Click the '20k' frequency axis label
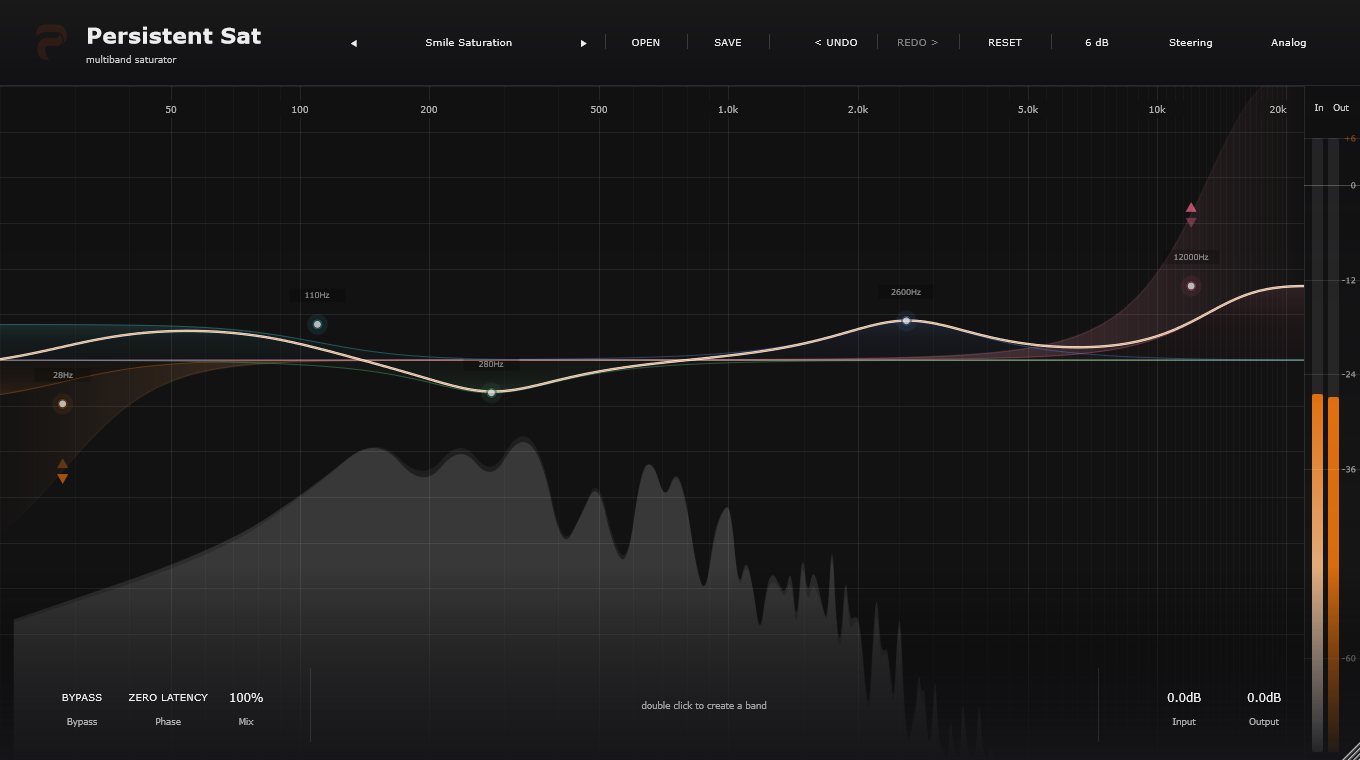Viewport: 1360px width, 760px height. pos(1278,109)
